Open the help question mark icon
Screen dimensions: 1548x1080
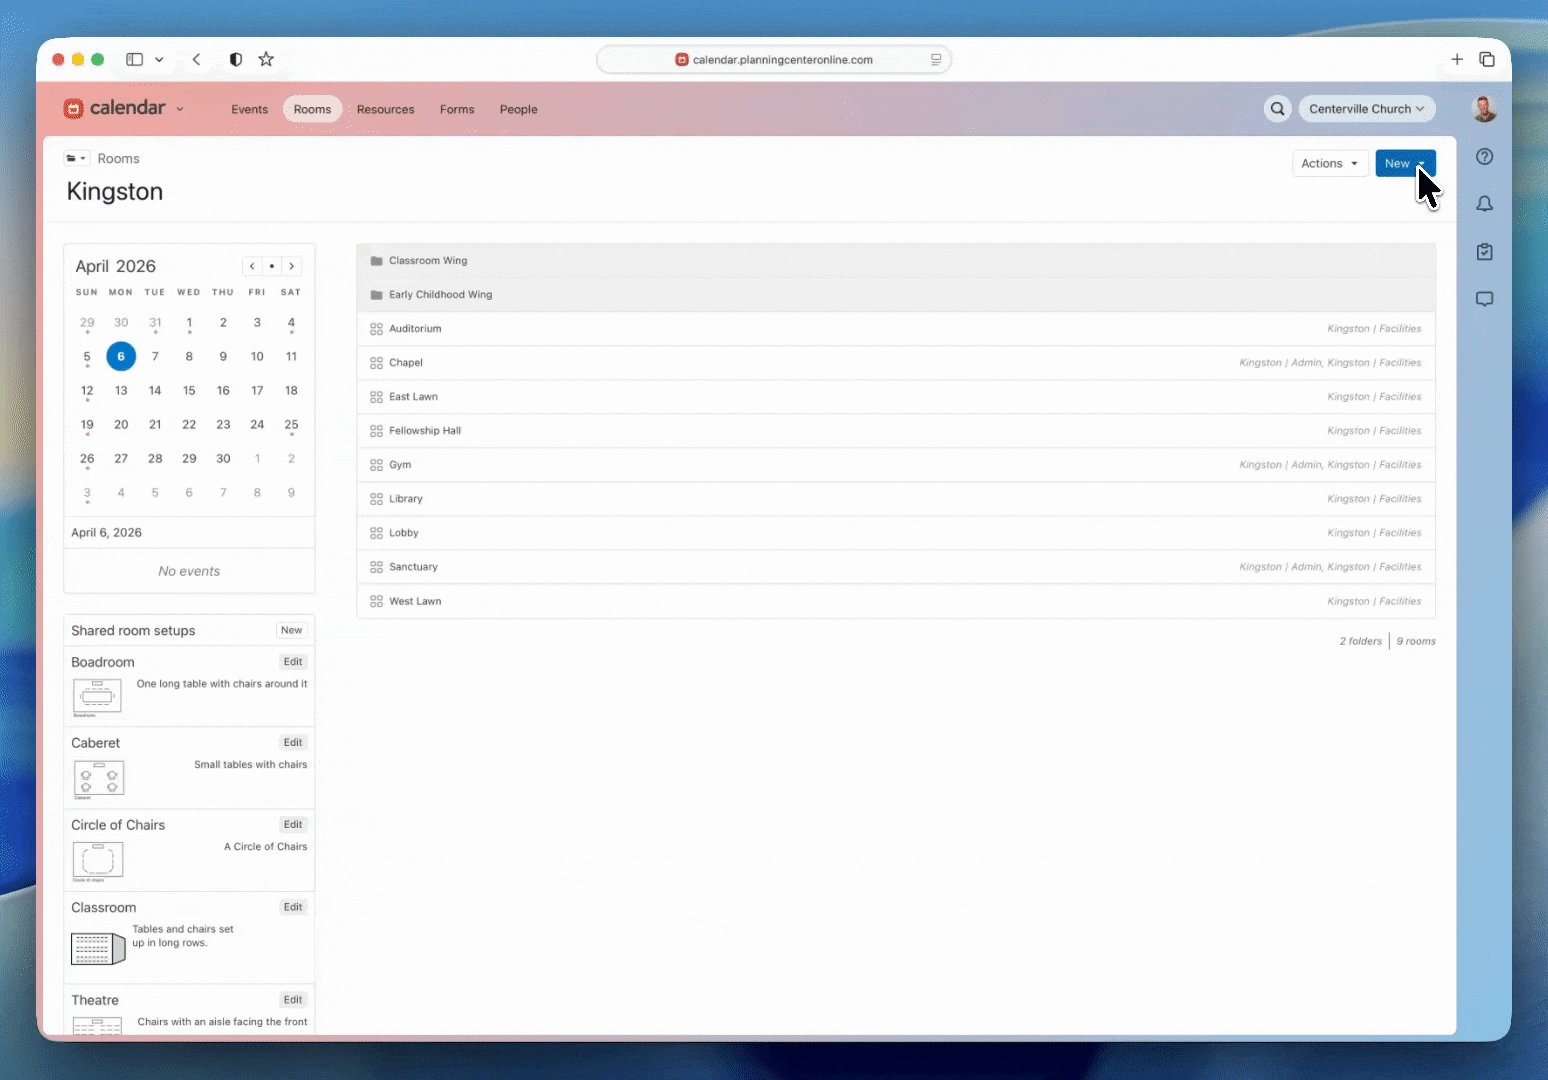(1485, 157)
